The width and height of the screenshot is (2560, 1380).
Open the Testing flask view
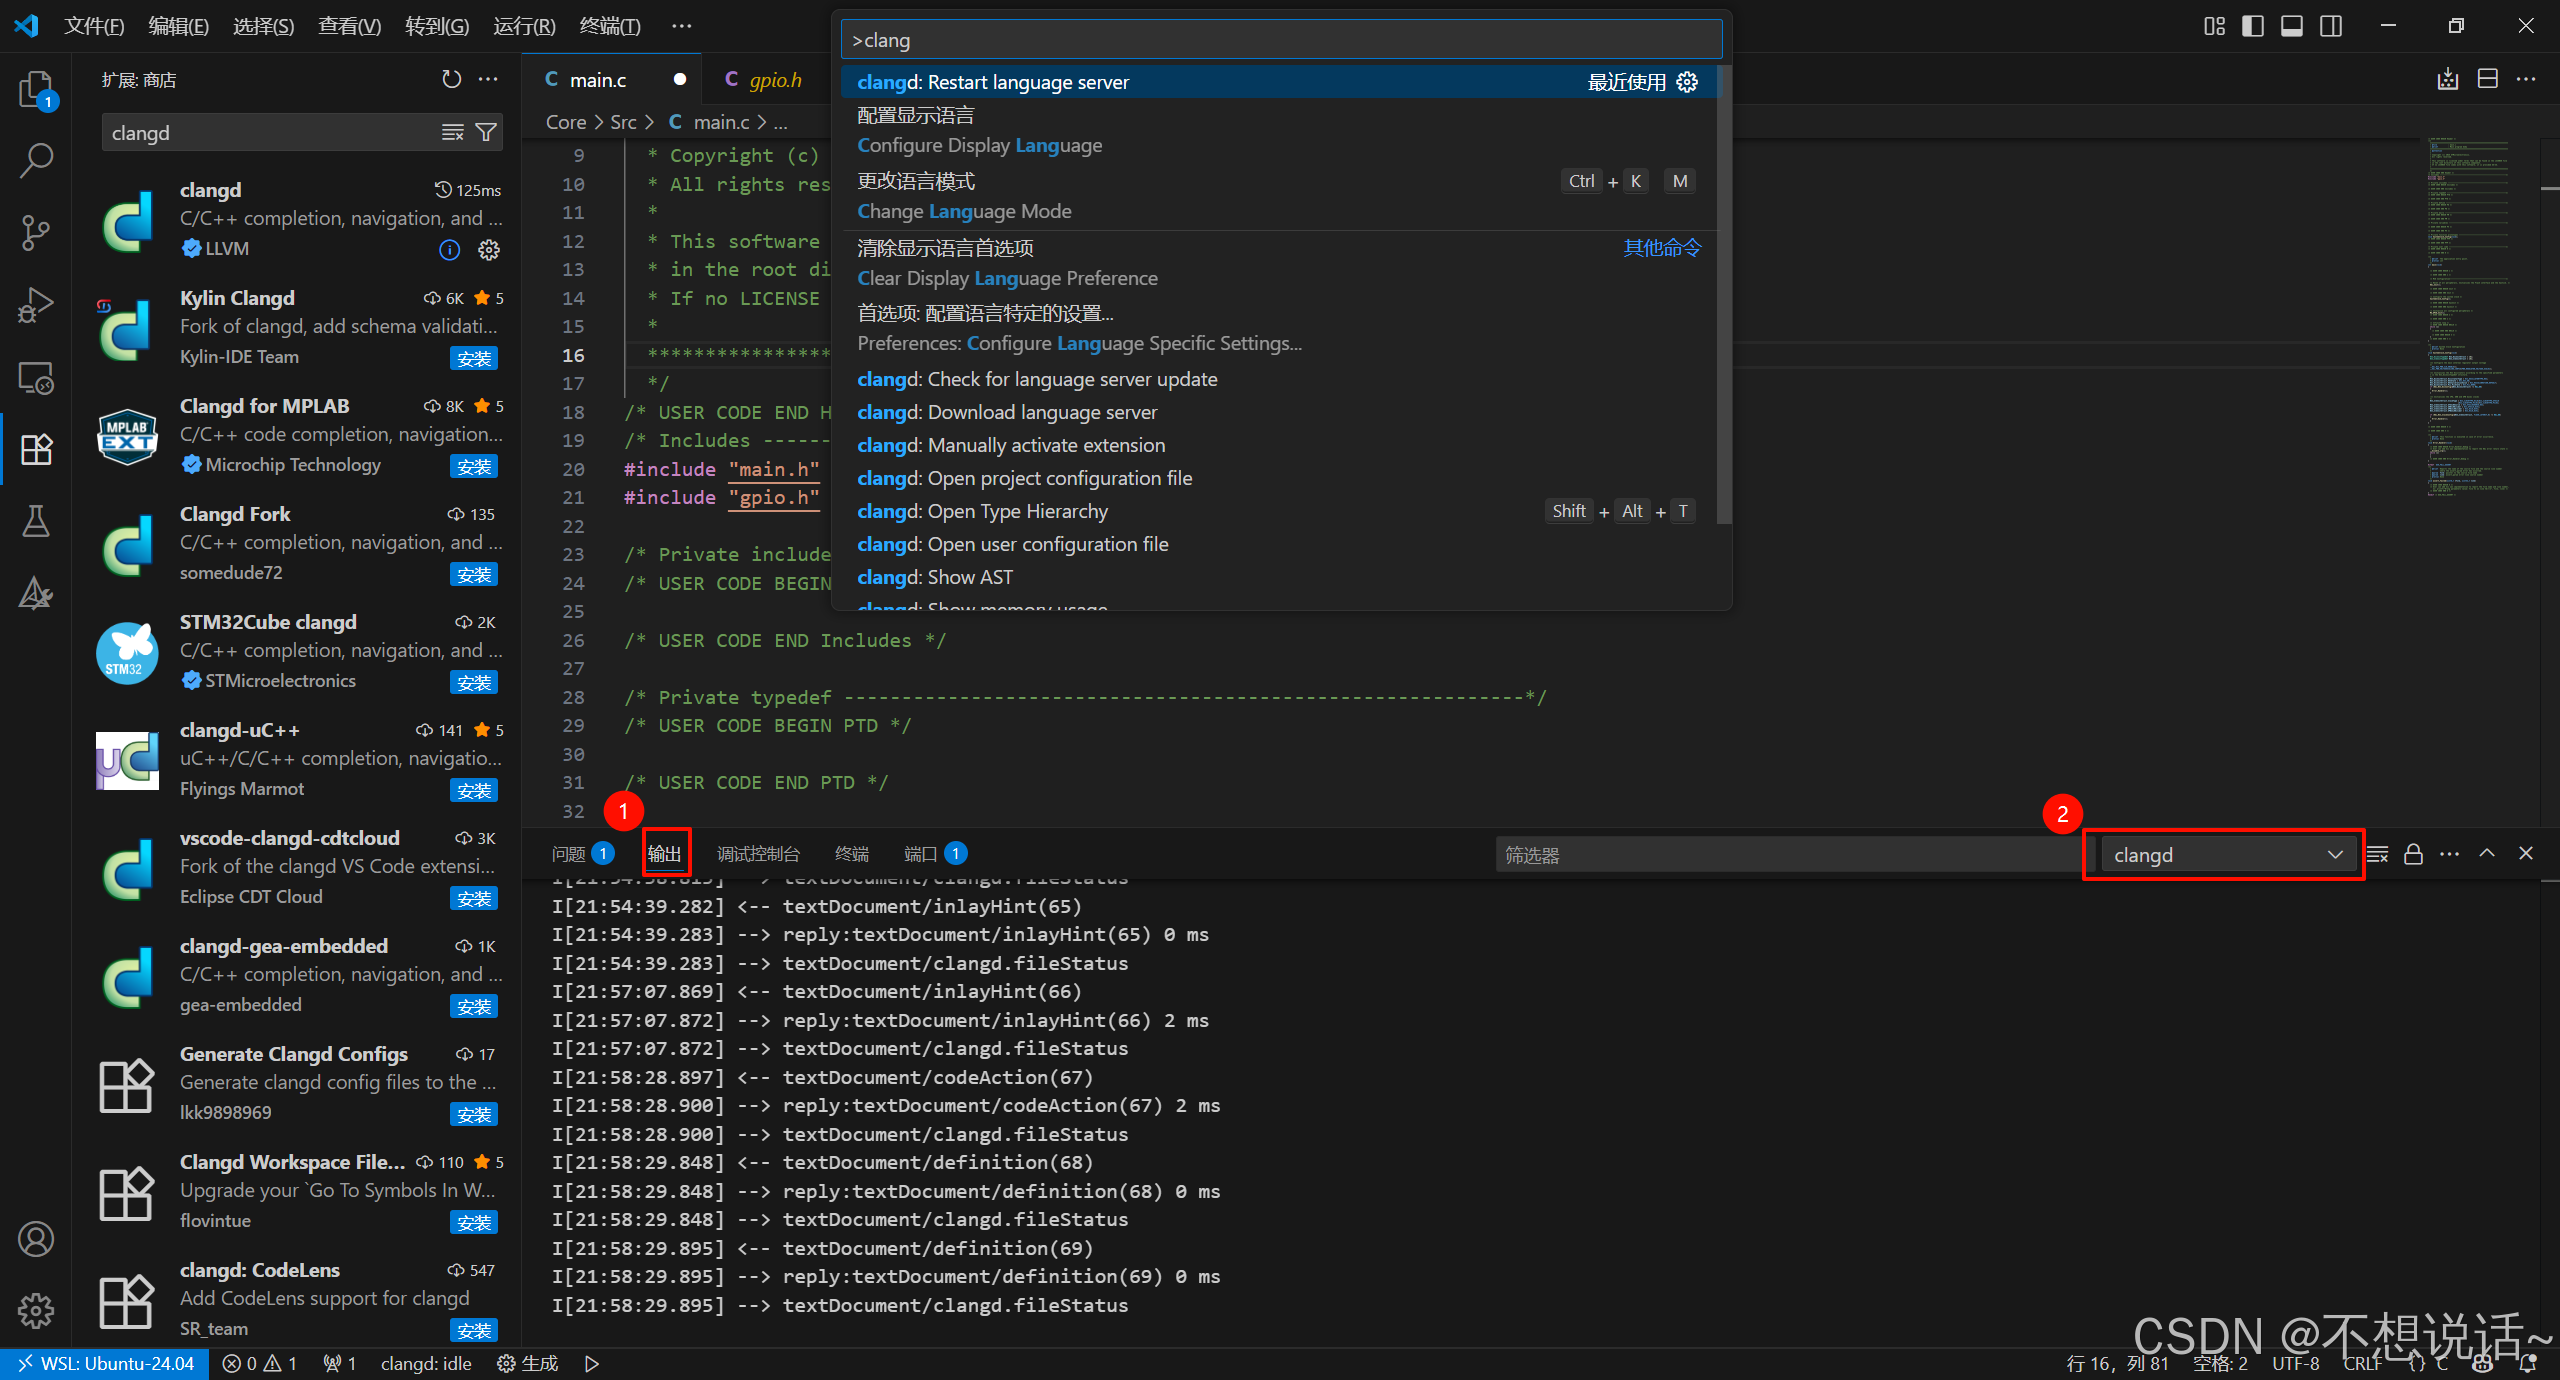coord(36,521)
